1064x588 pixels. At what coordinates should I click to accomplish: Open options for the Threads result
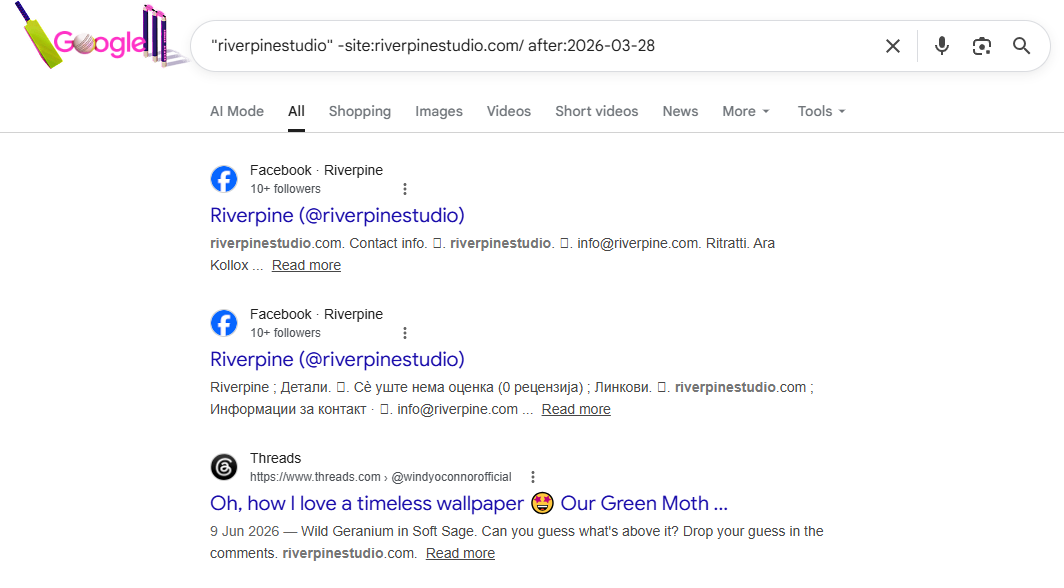point(533,477)
